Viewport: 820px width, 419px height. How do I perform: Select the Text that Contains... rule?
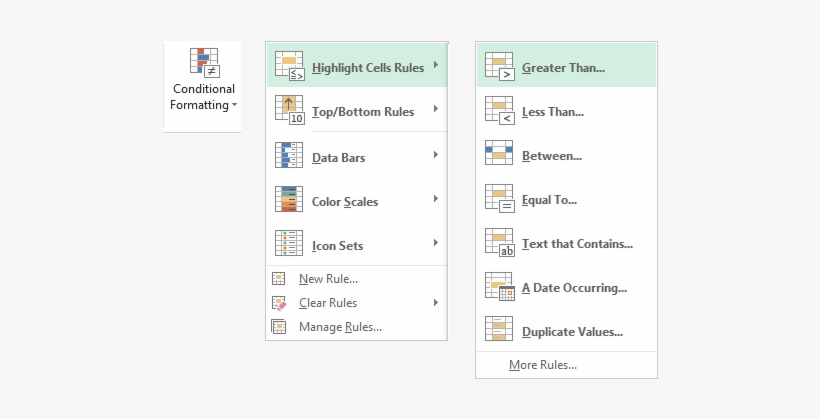[566, 243]
